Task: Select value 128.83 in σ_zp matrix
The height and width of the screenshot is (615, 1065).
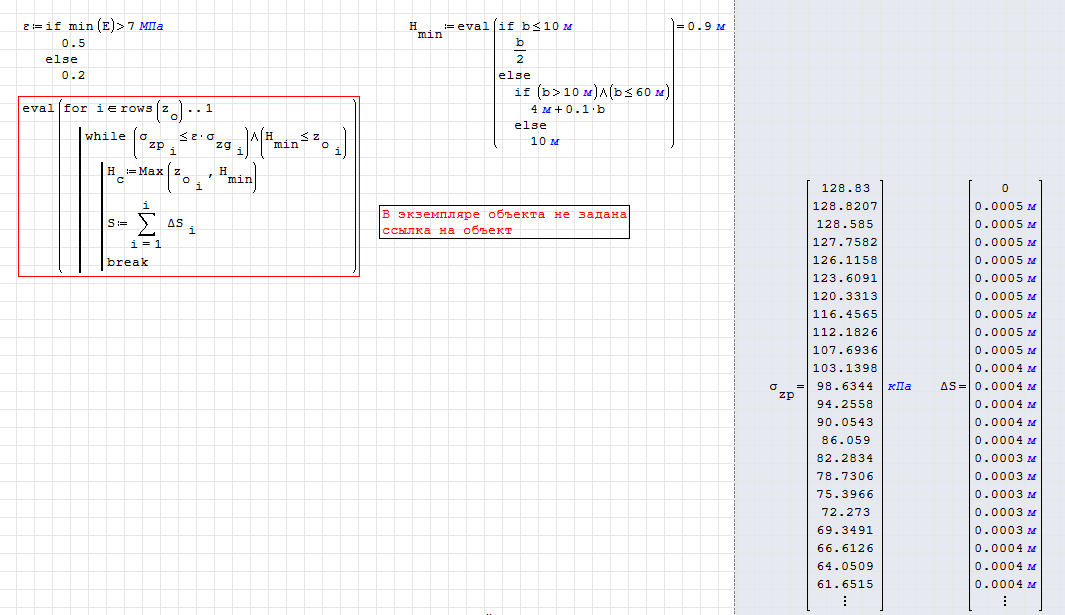Action: (845, 188)
